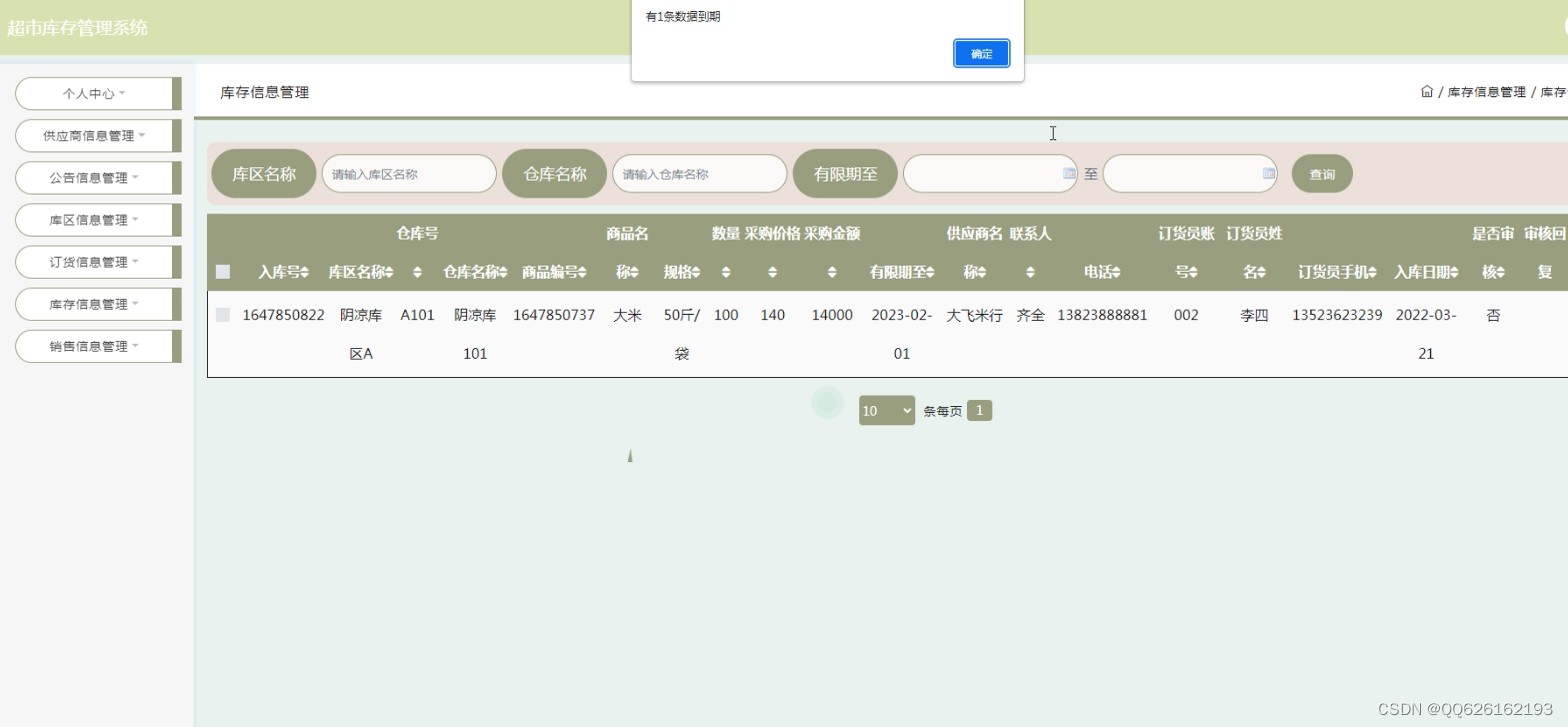Sort table by 入库日期 column
This screenshot has width=1568, height=727.
(1454, 272)
